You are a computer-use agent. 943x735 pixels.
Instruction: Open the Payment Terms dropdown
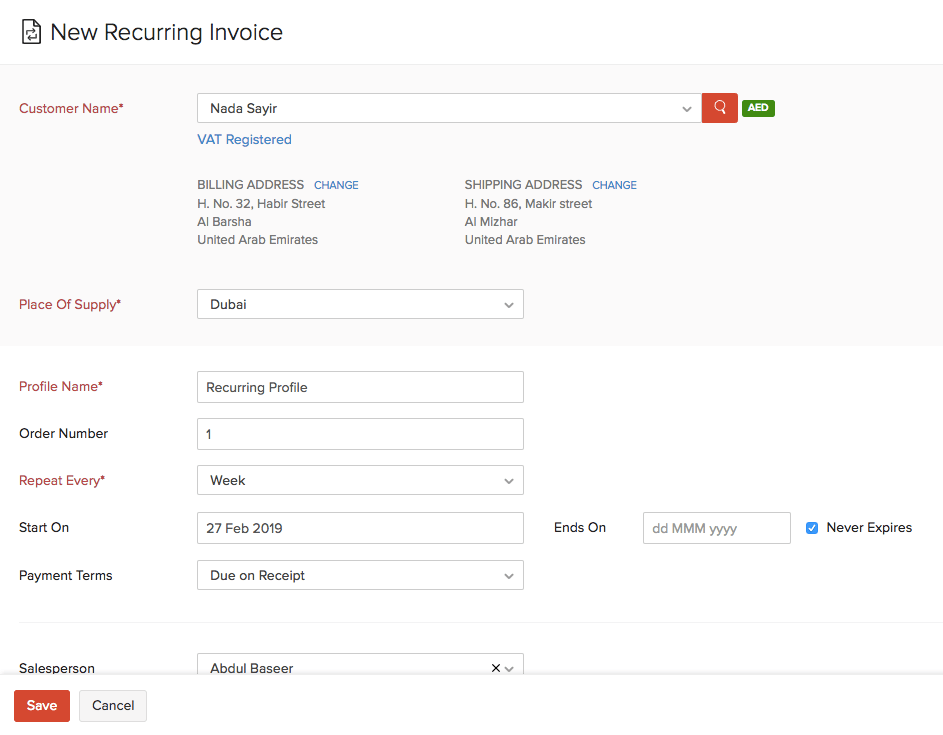tap(509, 575)
